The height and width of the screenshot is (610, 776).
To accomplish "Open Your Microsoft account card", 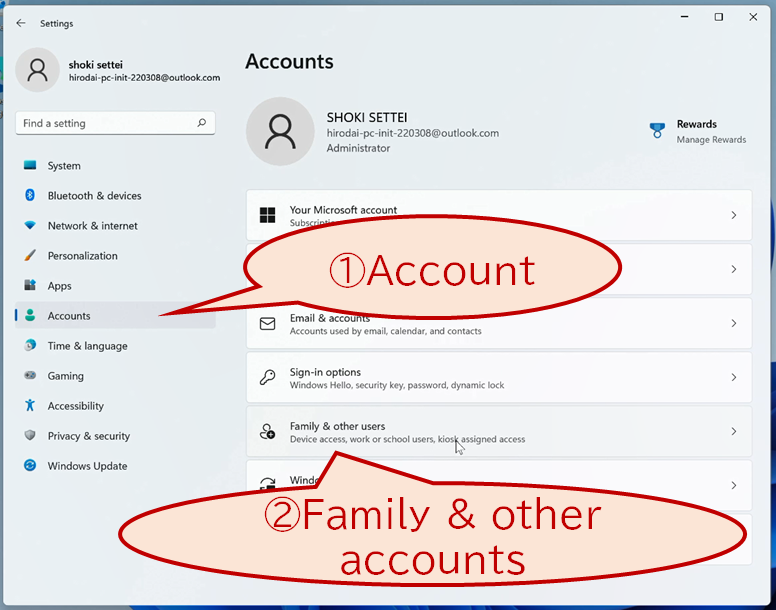I will coord(499,215).
